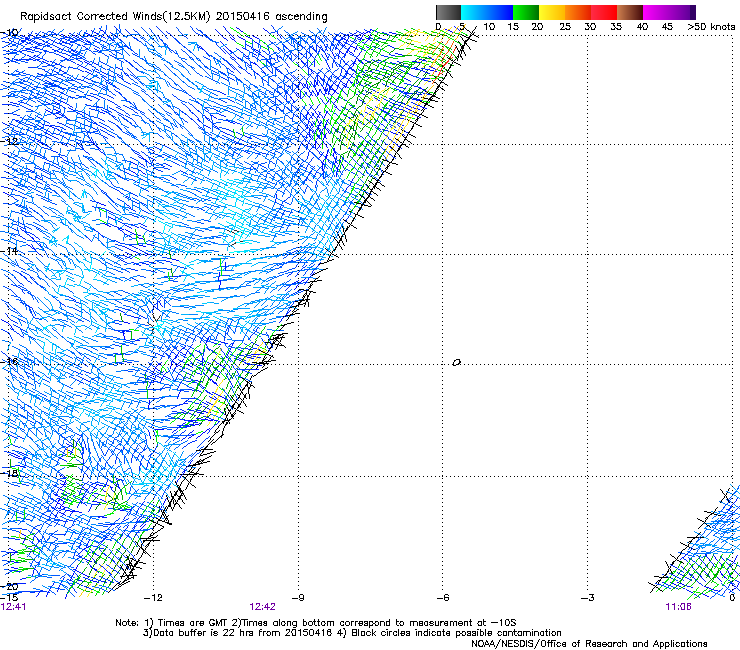The height and width of the screenshot is (650, 740).
Task: Click the 'Data buffer is 22 hrs' note line
Action: [238, 633]
